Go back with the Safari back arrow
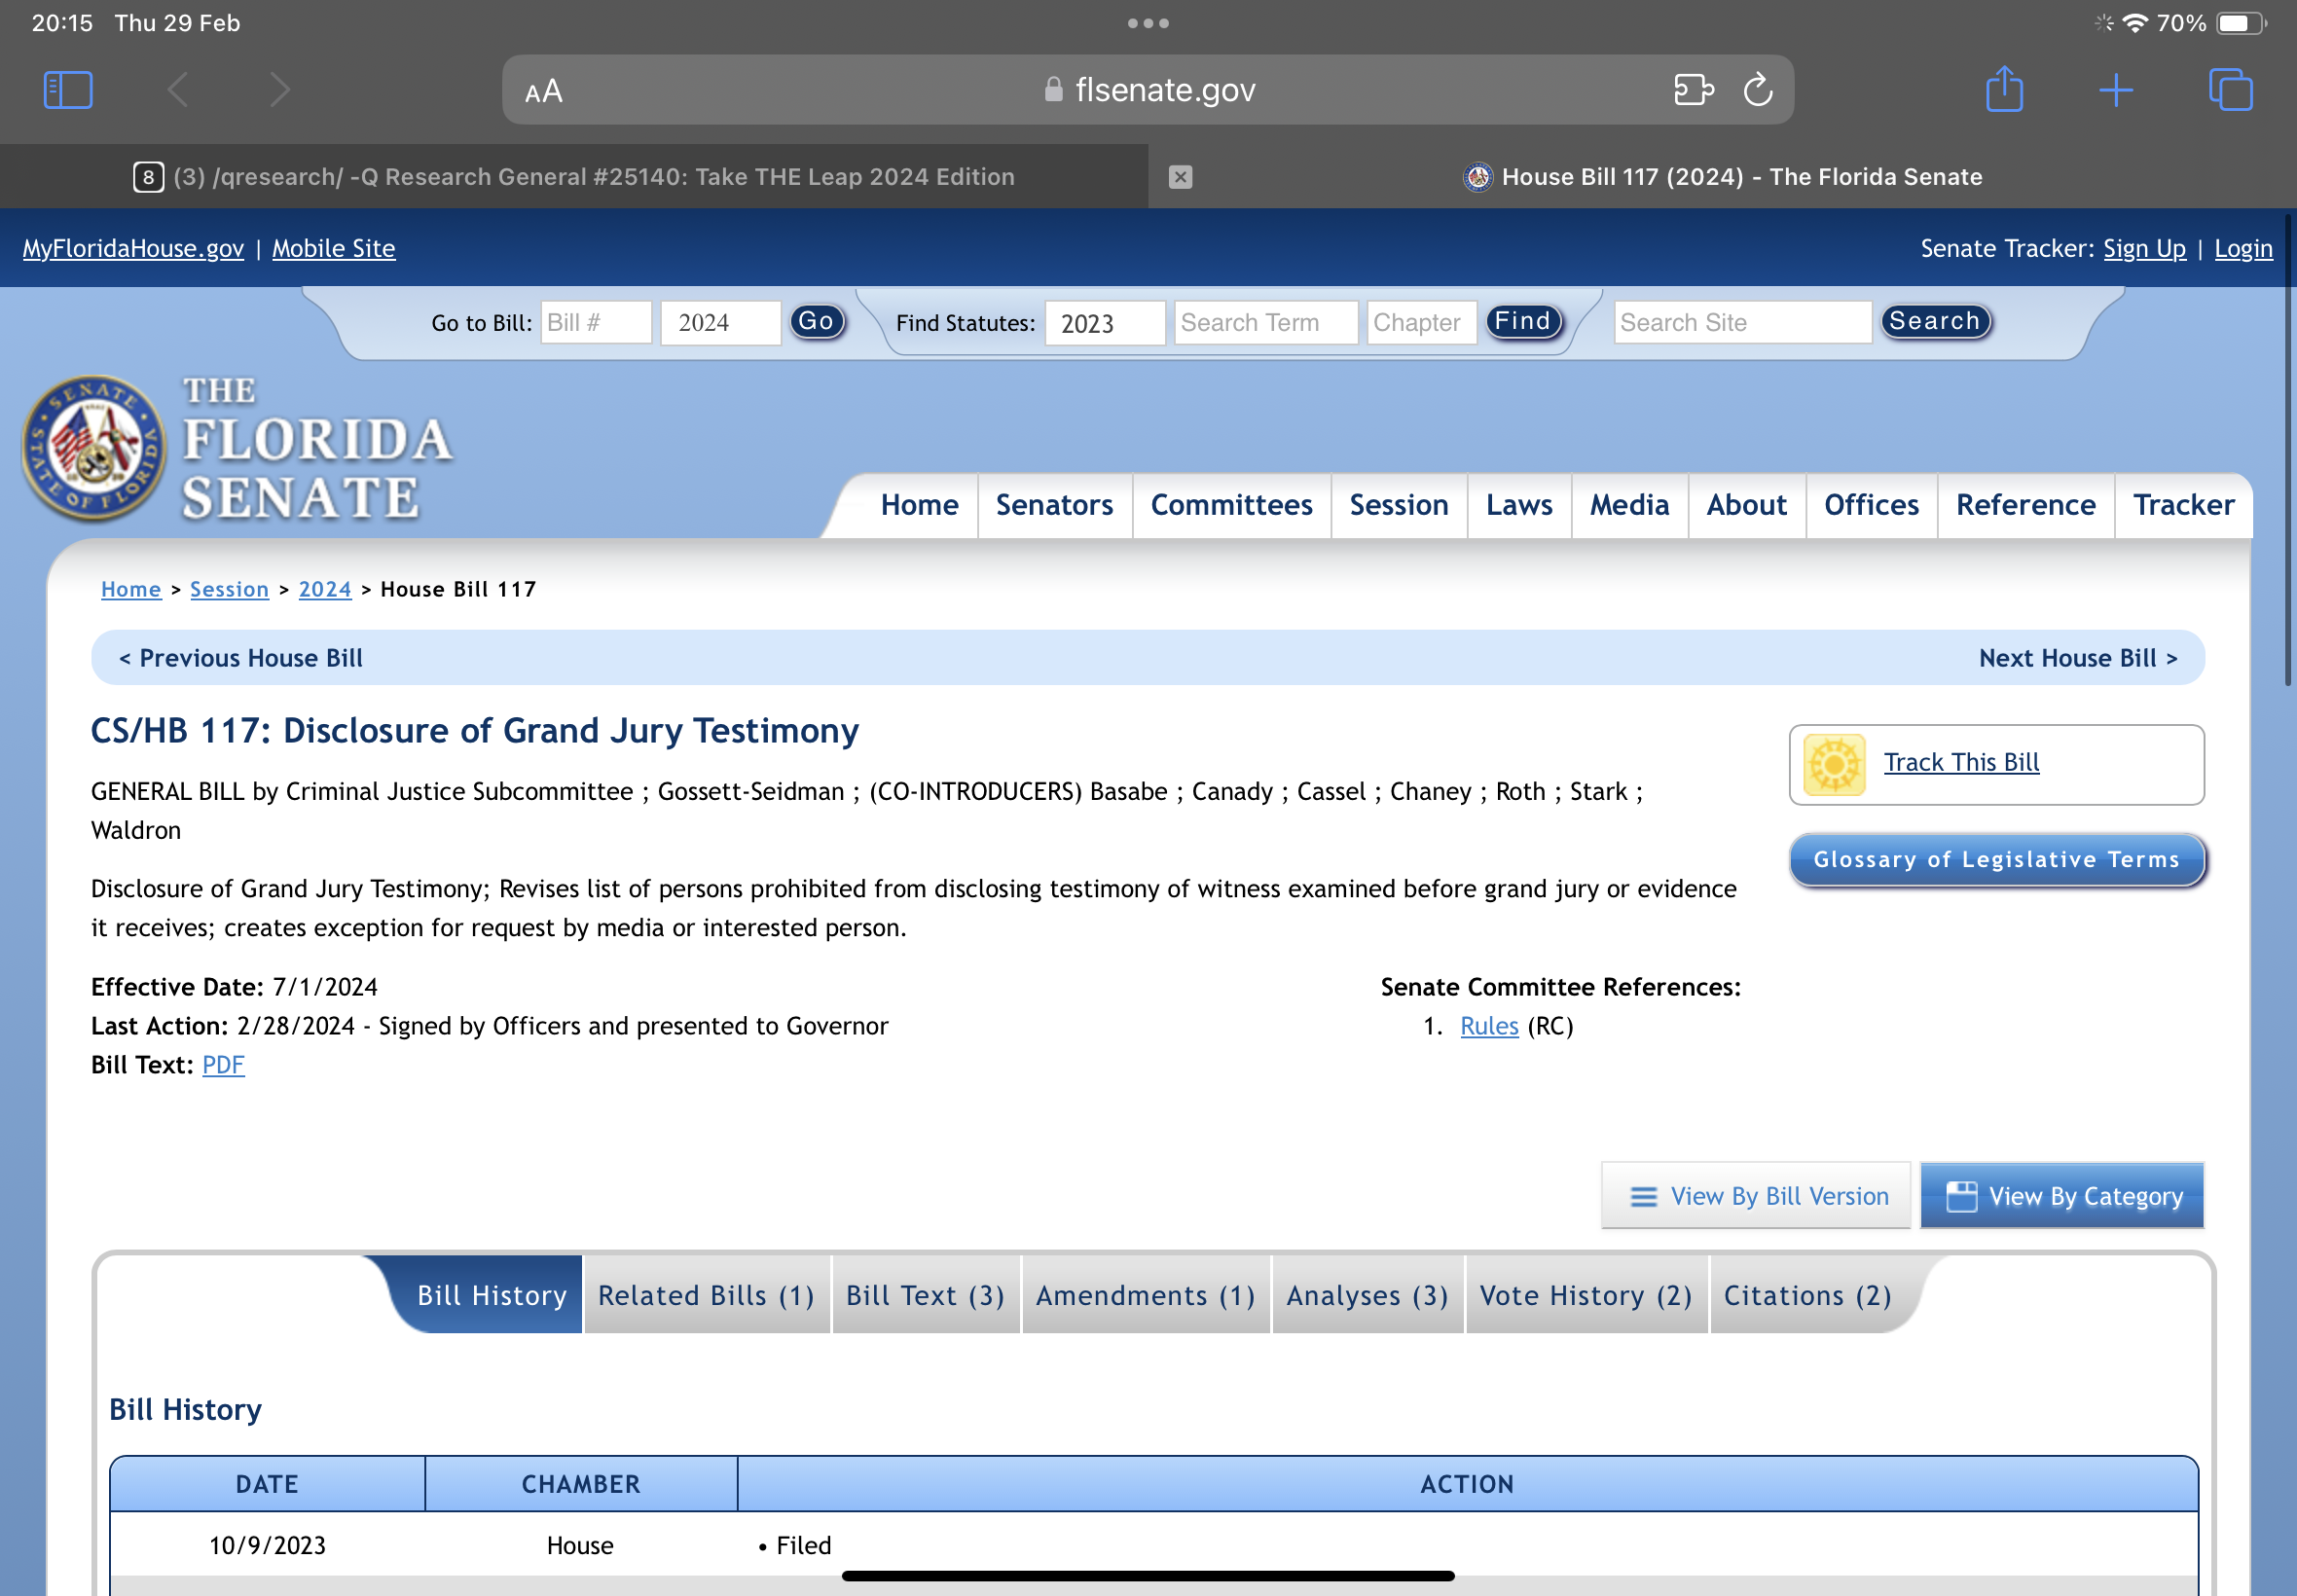The width and height of the screenshot is (2297, 1596). [178, 90]
